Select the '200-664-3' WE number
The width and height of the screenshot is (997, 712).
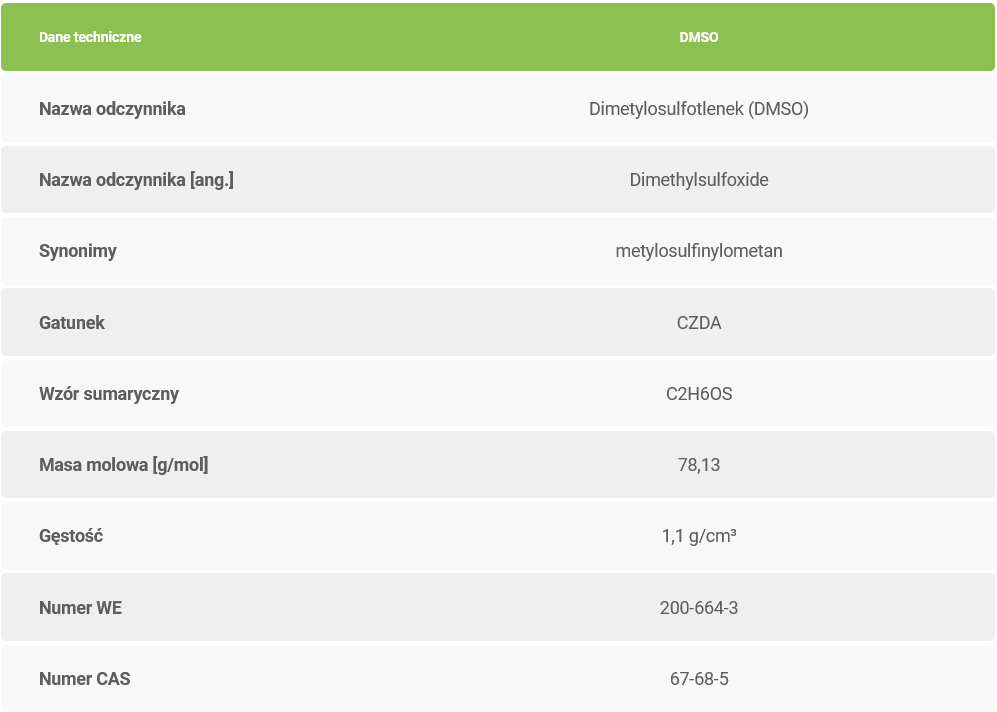tap(698, 607)
